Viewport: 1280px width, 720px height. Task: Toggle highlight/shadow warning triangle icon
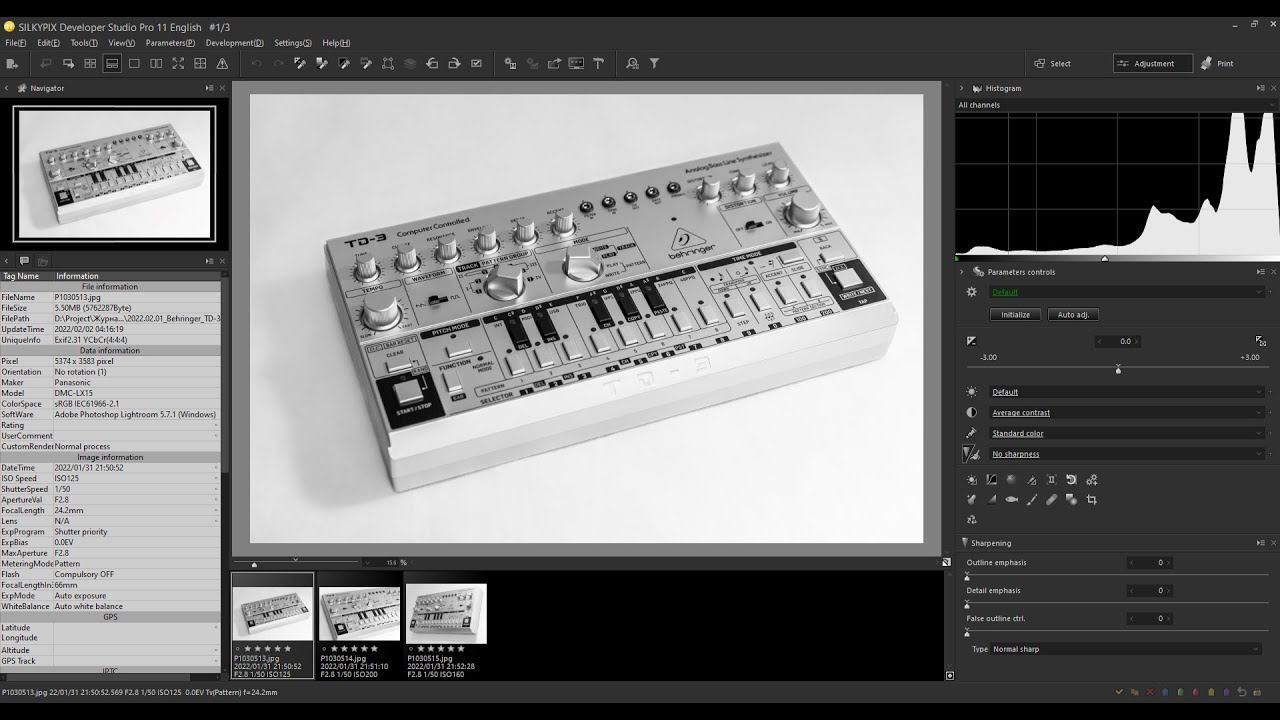pos(222,63)
